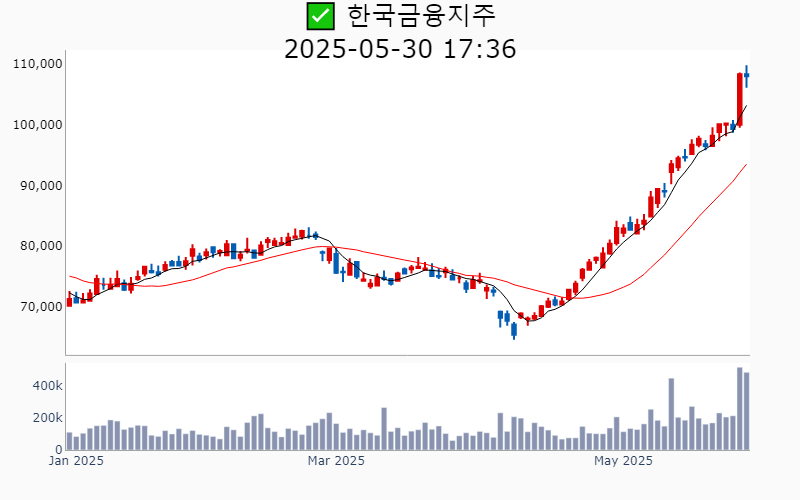Click the chart title 한국금융지주
This screenshot has width=800, height=500.
(x=421, y=15)
